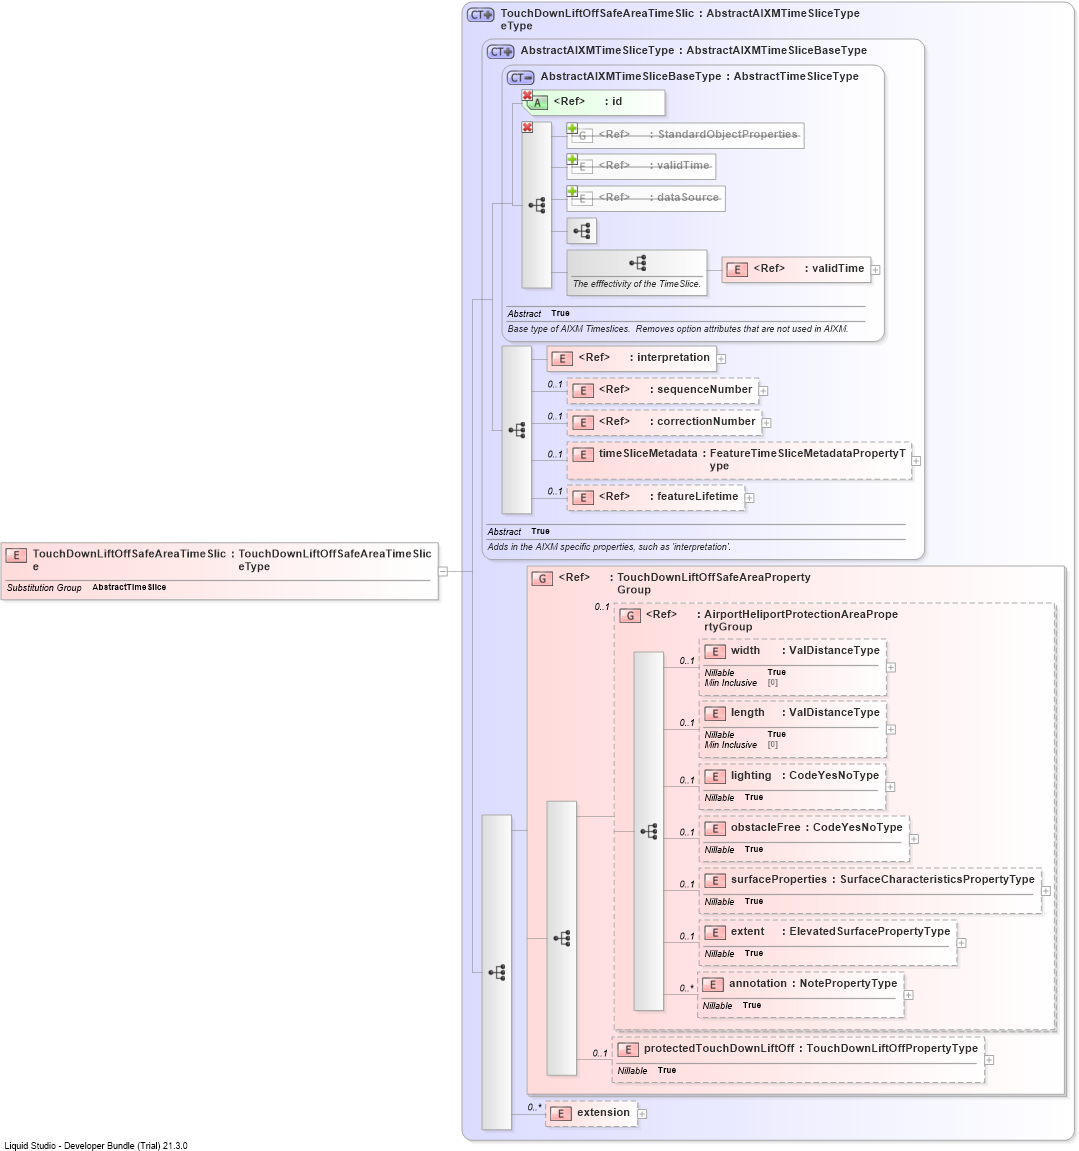Click the sequence symbol beside interpretation group

[517, 430]
